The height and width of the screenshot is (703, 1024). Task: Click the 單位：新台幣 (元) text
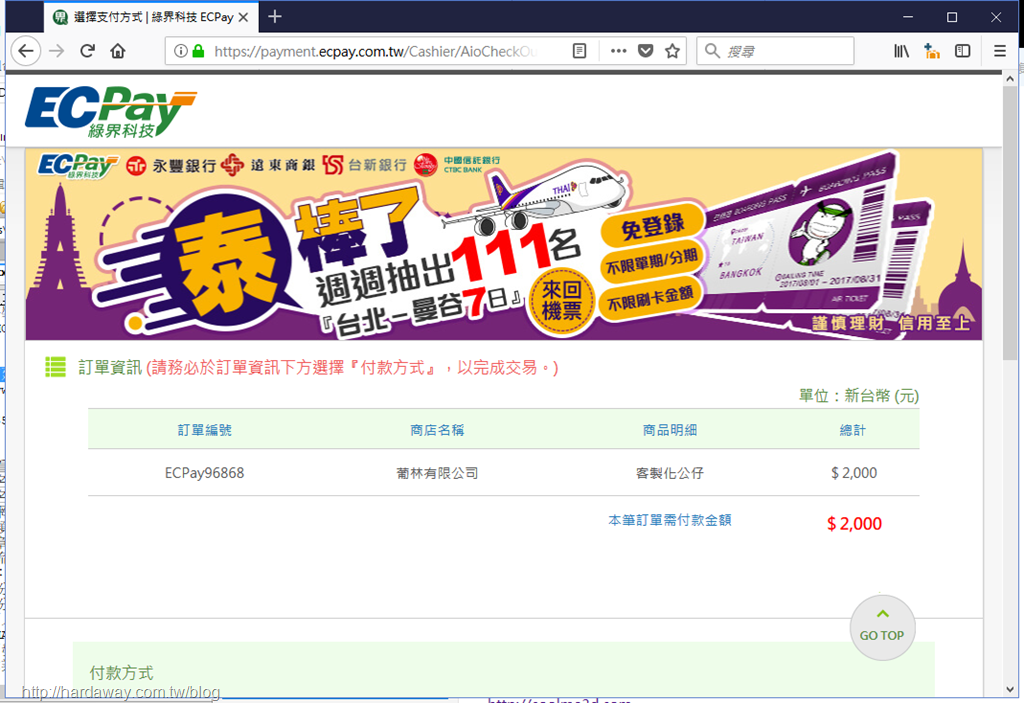tap(858, 395)
